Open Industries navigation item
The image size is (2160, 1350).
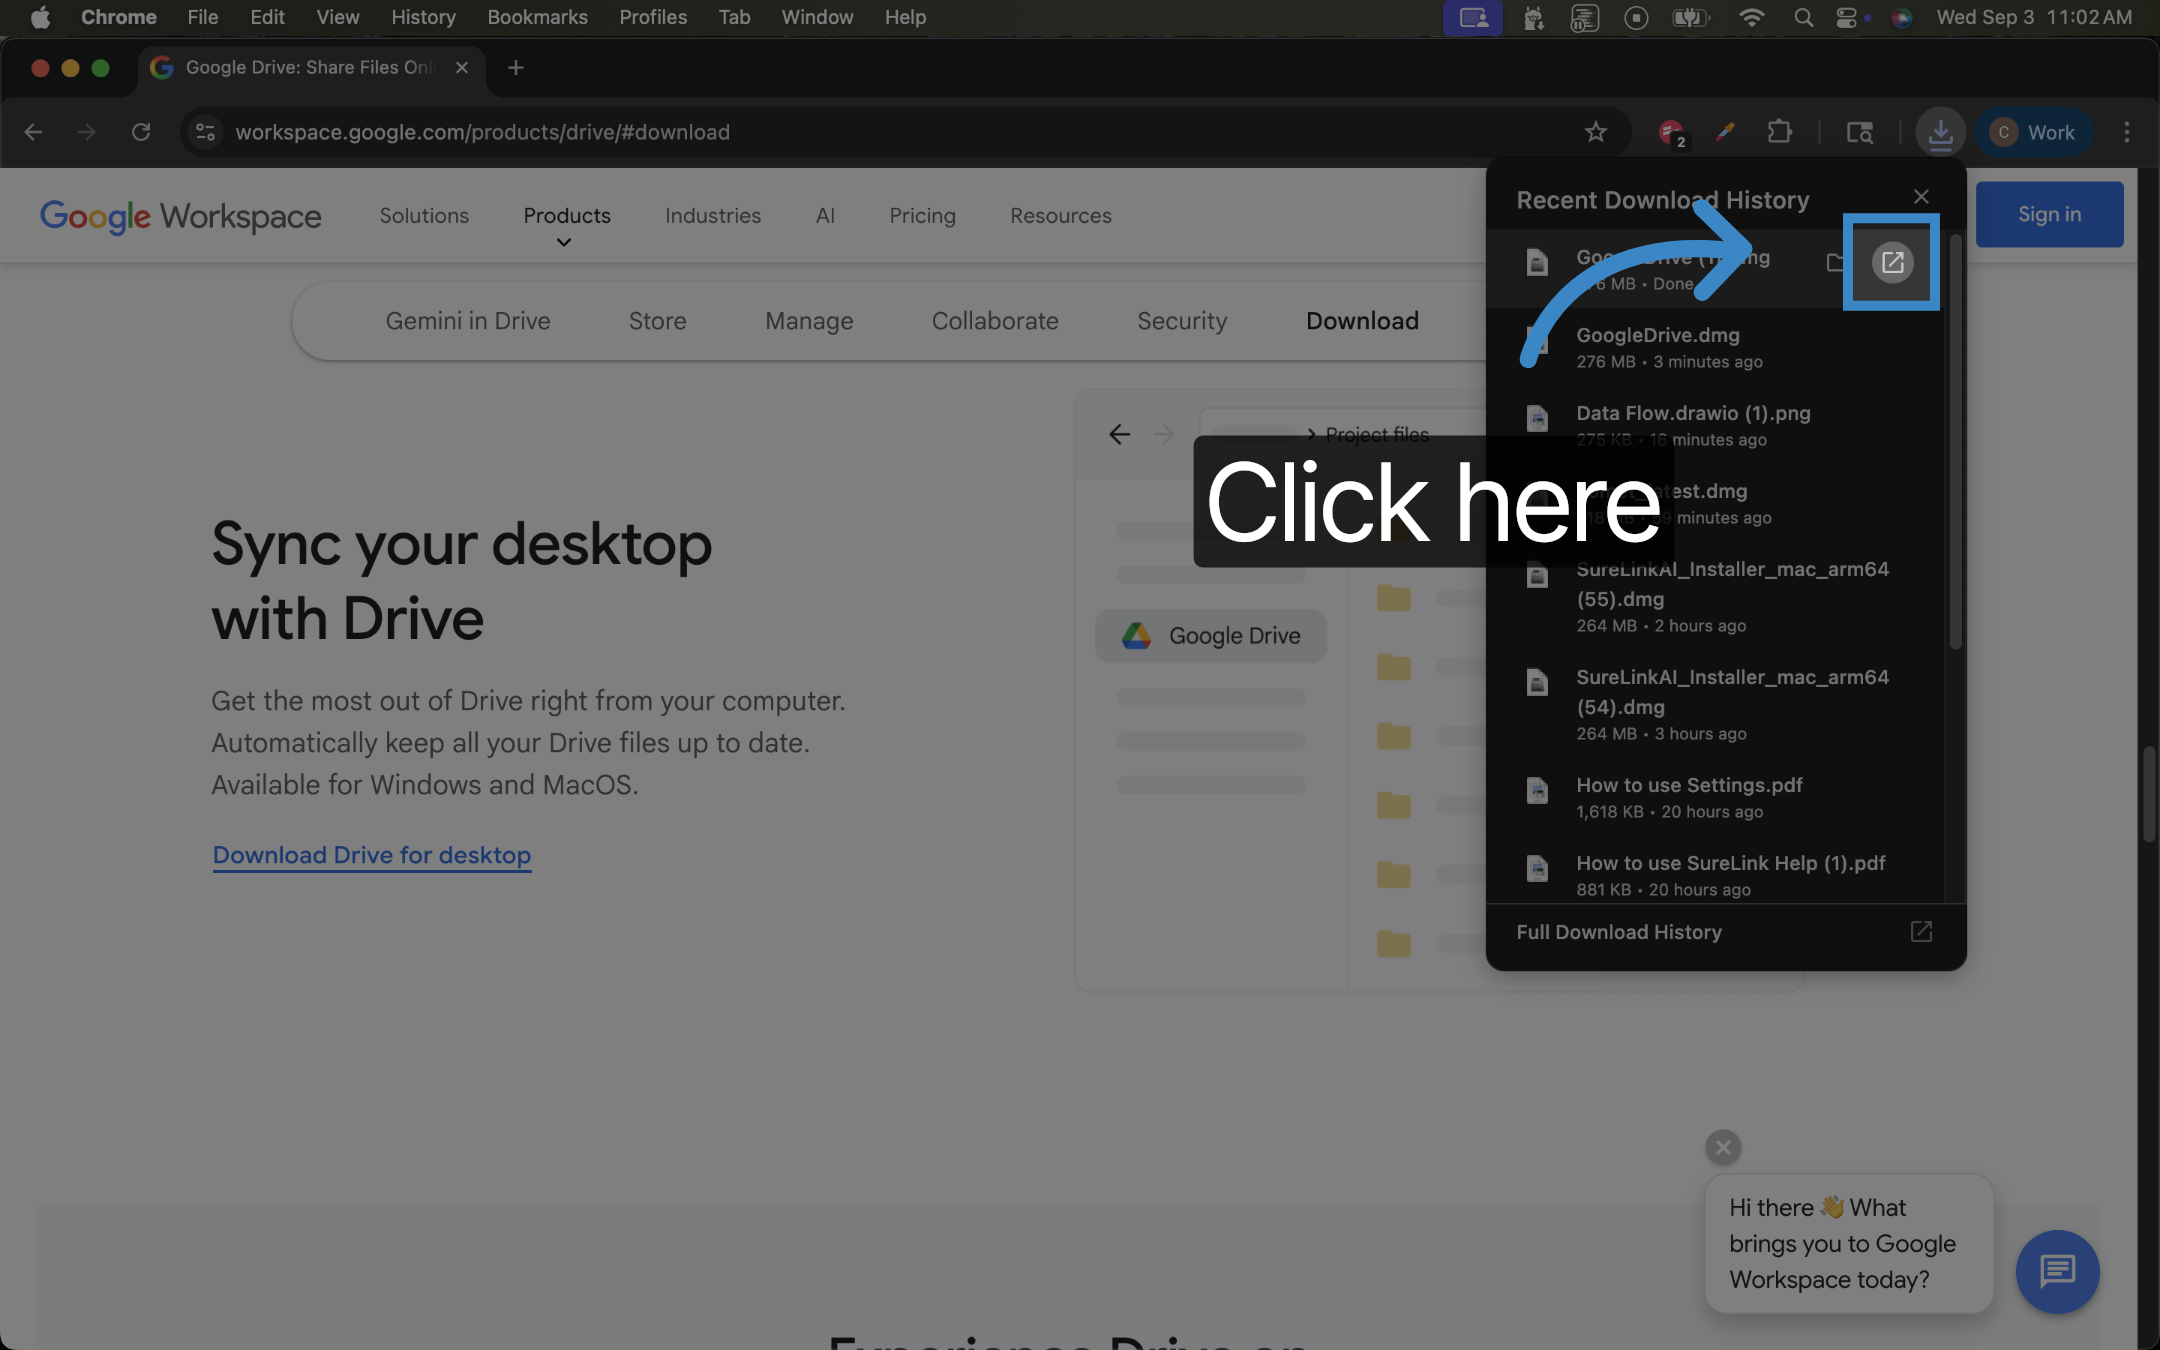[x=713, y=216]
